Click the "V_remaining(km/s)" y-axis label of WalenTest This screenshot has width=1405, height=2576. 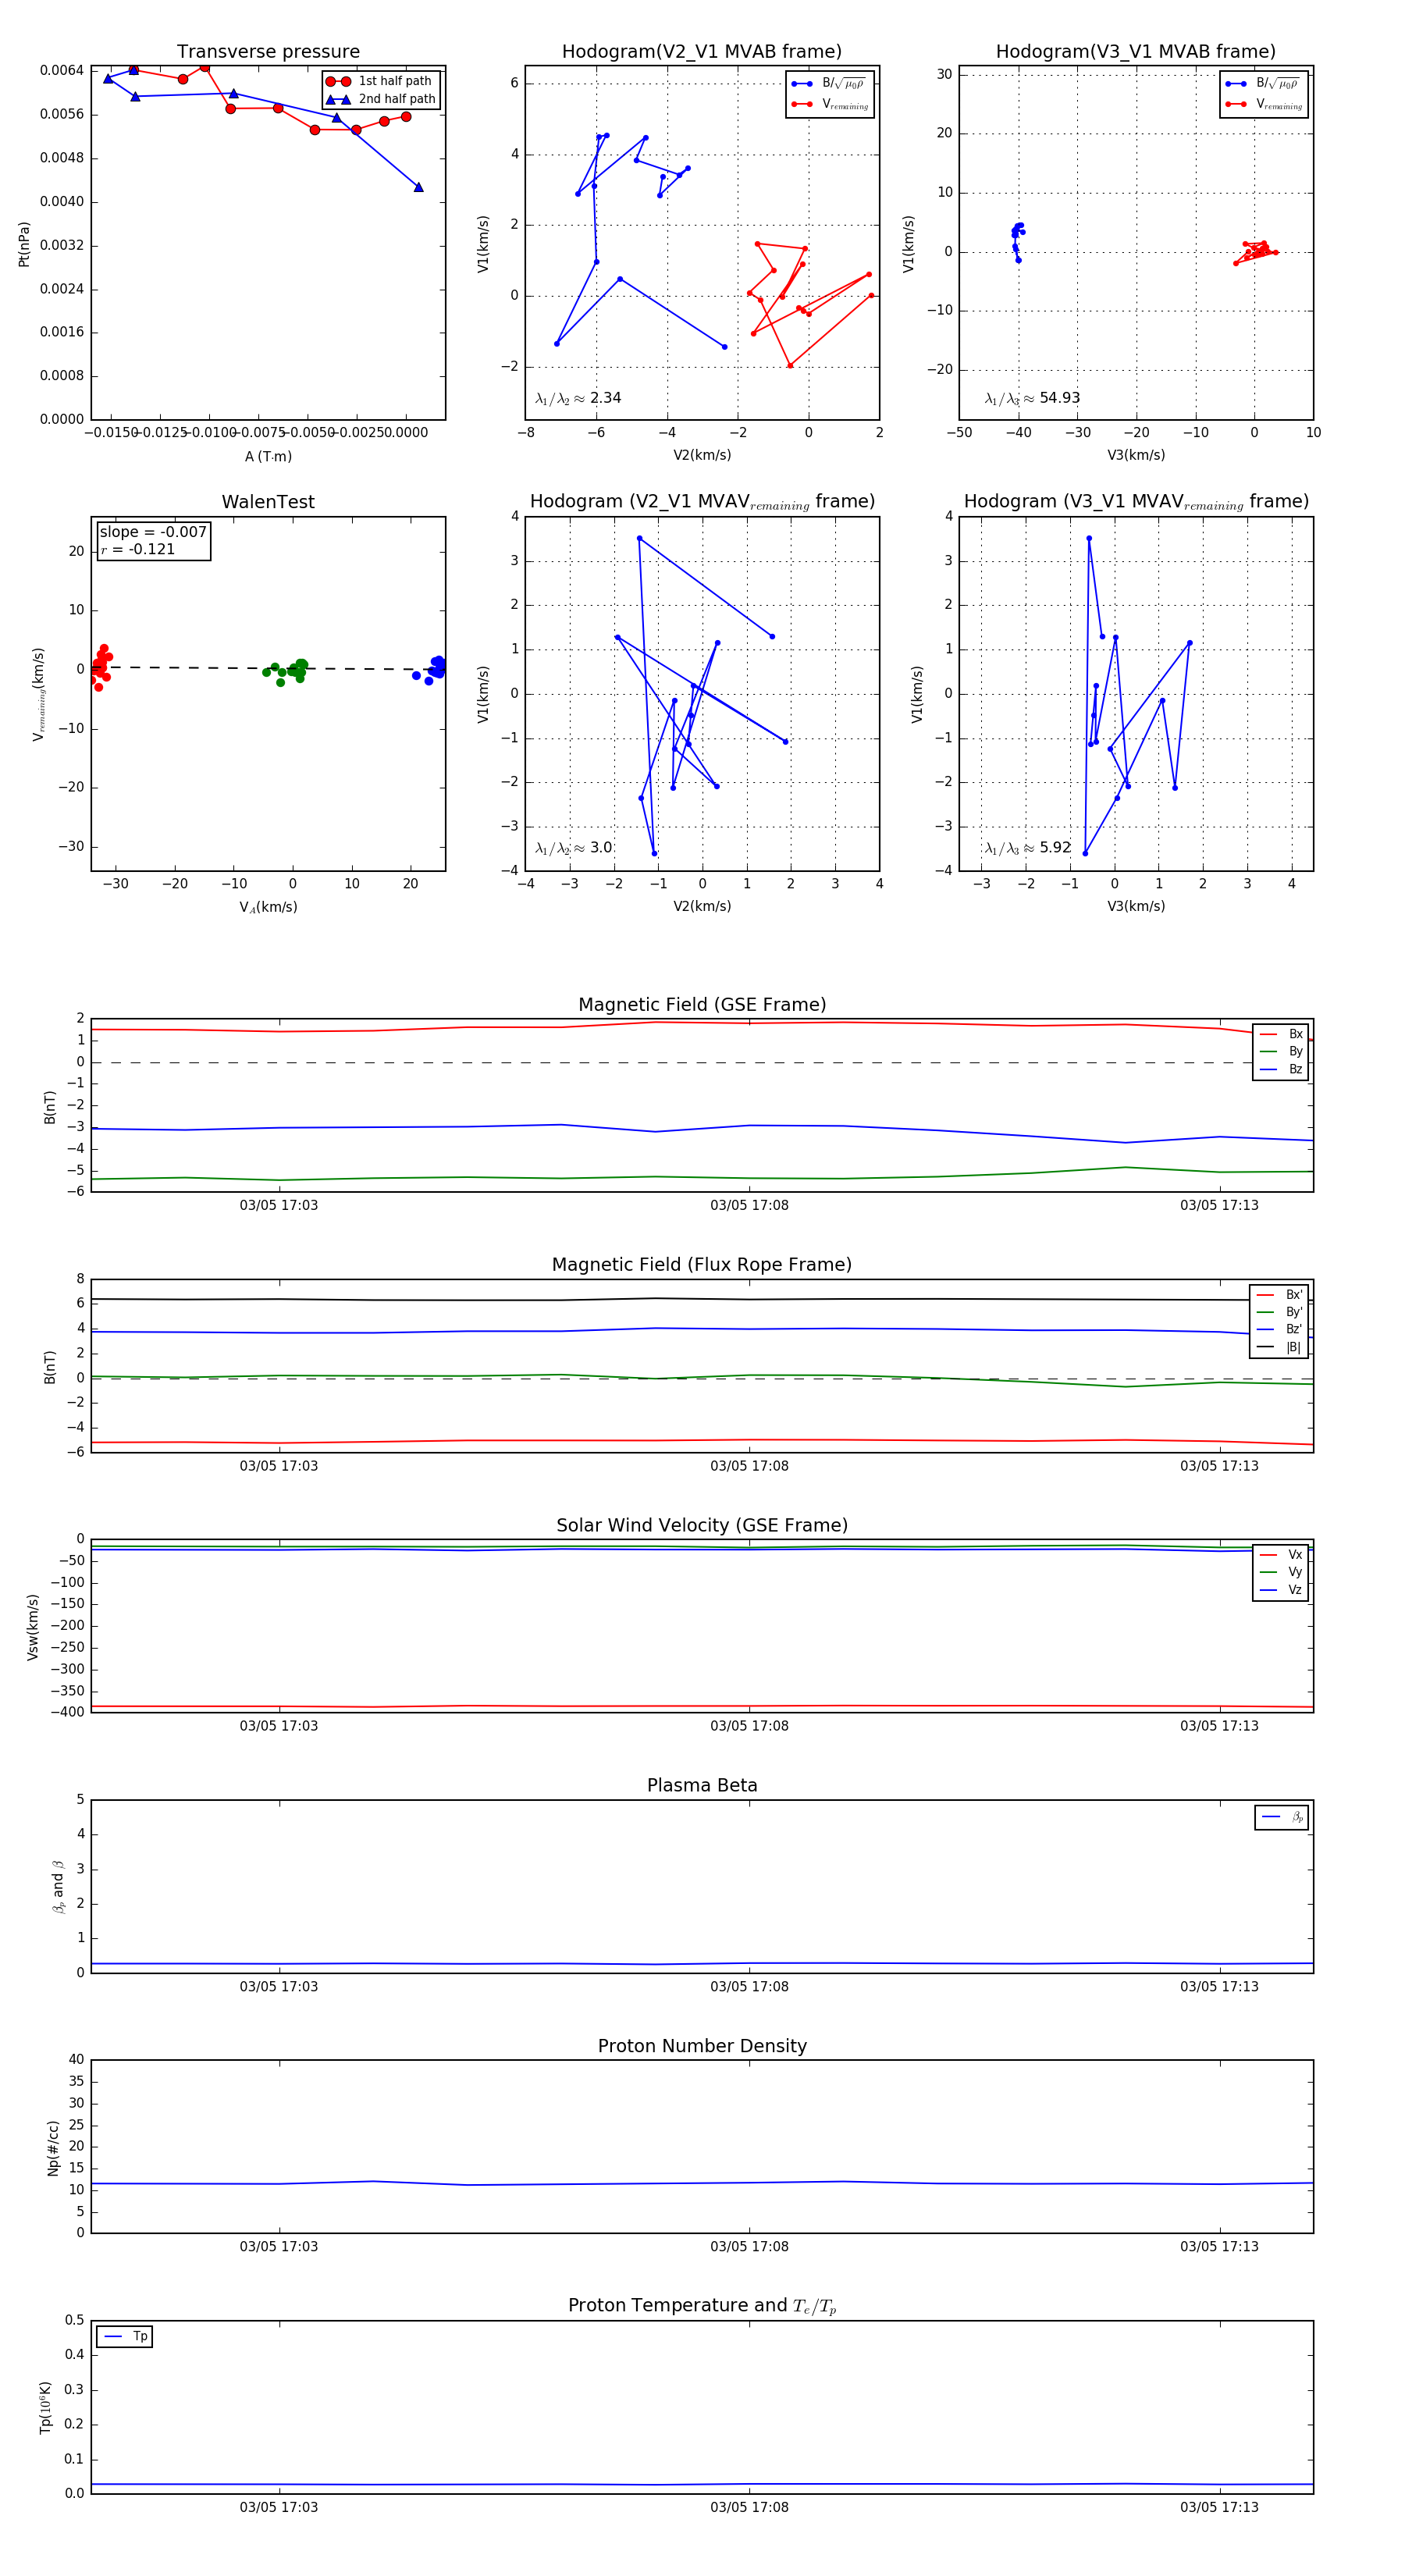(38, 694)
